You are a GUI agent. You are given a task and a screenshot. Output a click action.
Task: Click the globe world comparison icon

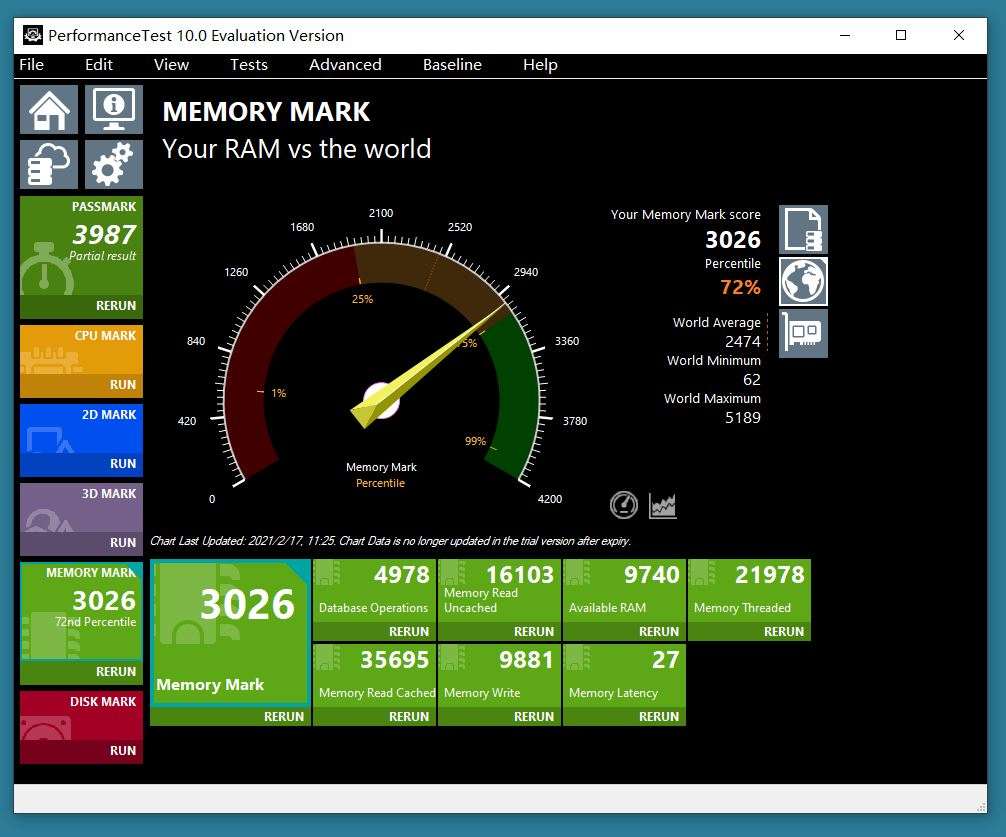[803, 282]
